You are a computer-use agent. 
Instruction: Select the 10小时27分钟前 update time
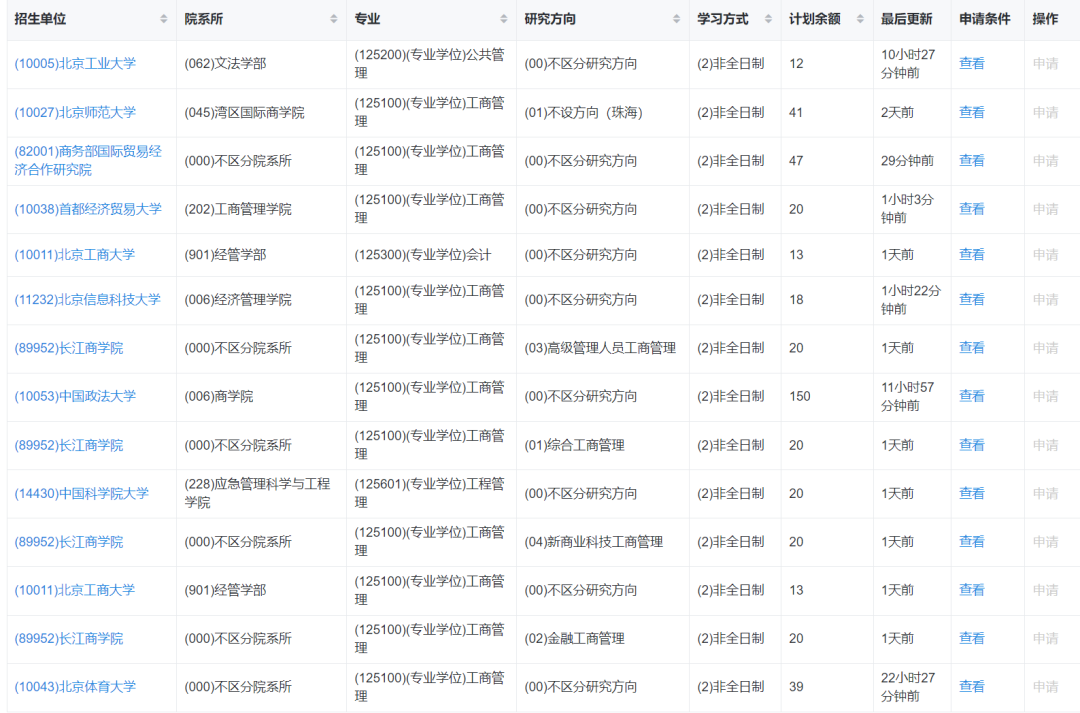click(x=908, y=63)
